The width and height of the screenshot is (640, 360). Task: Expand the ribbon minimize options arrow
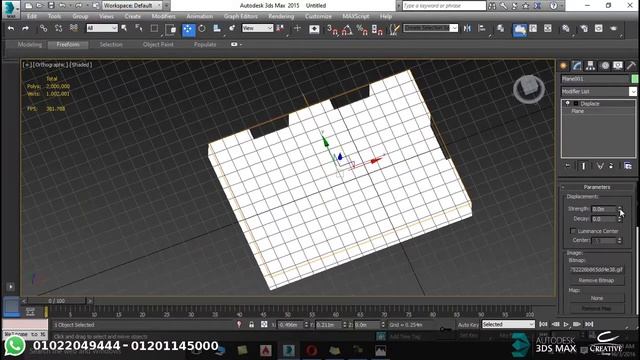(x=241, y=44)
